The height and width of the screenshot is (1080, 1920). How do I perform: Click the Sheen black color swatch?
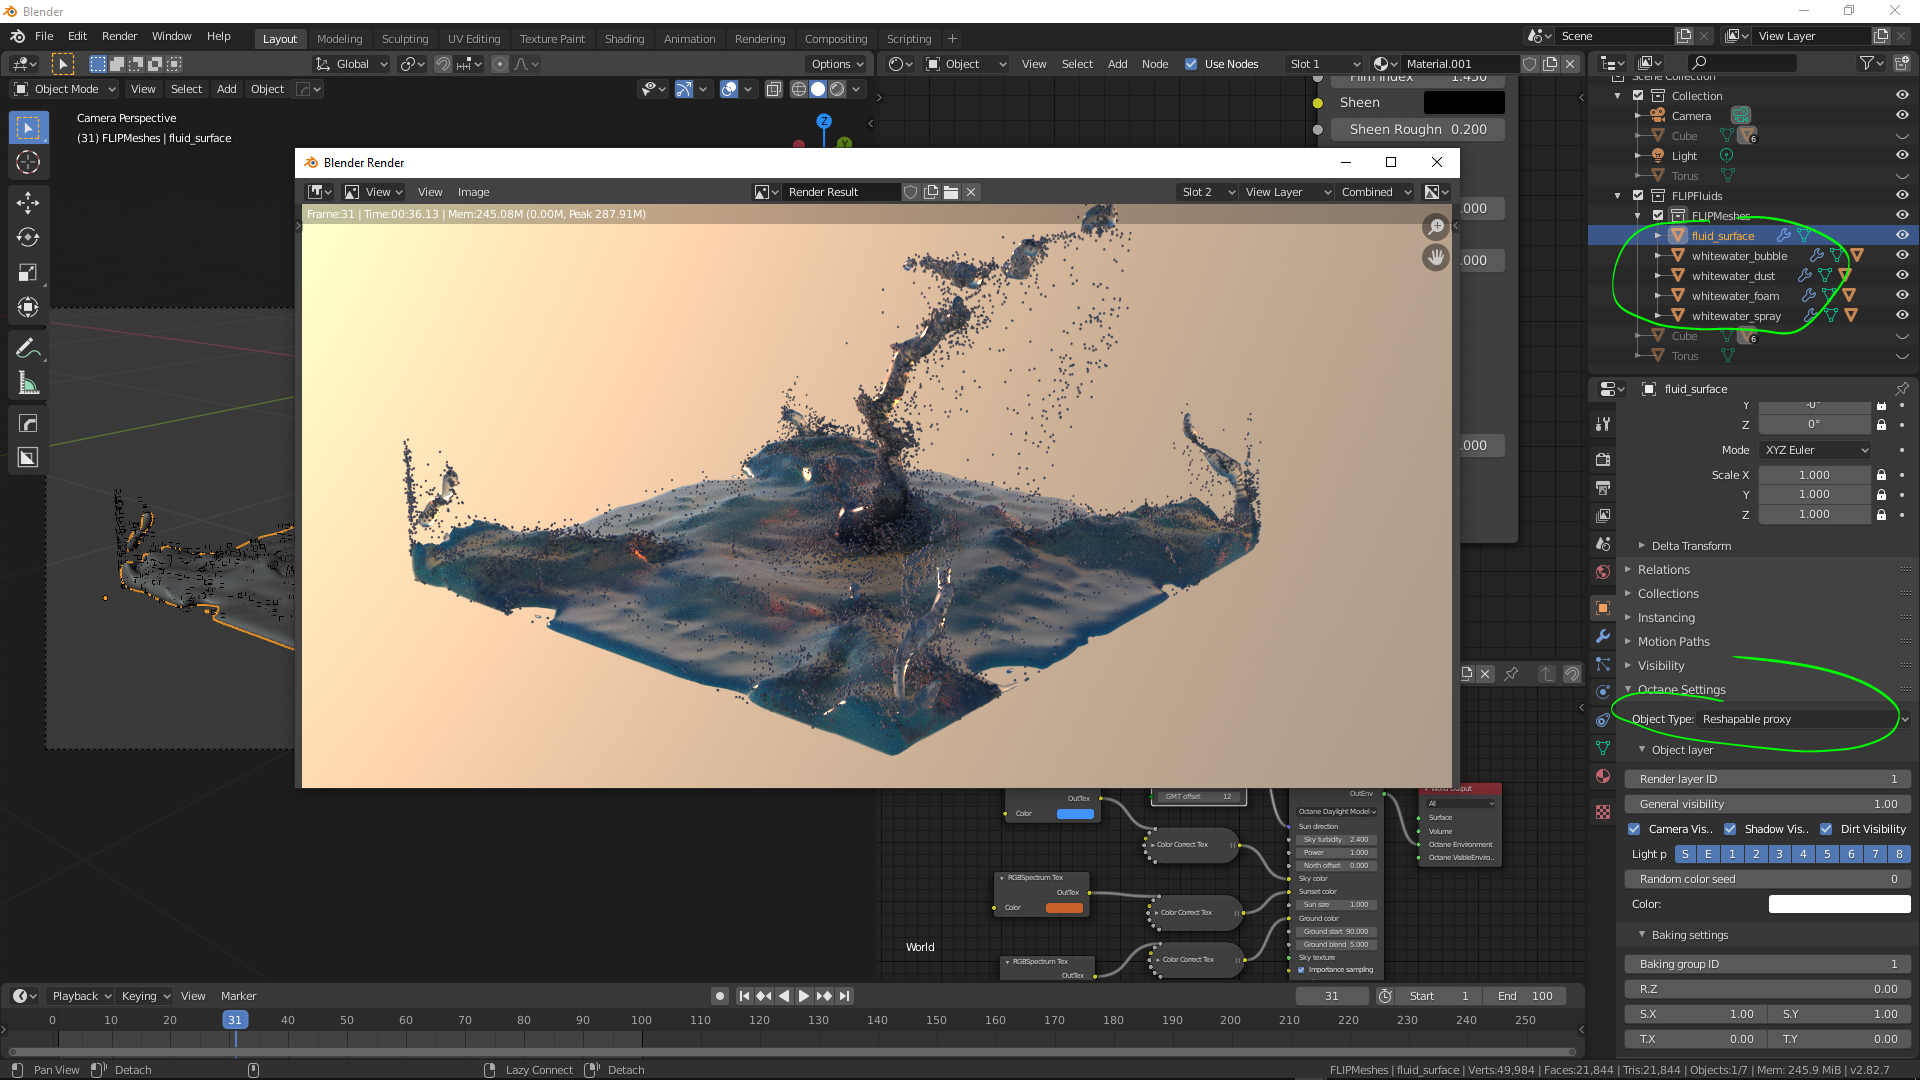(x=1463, y=103)
